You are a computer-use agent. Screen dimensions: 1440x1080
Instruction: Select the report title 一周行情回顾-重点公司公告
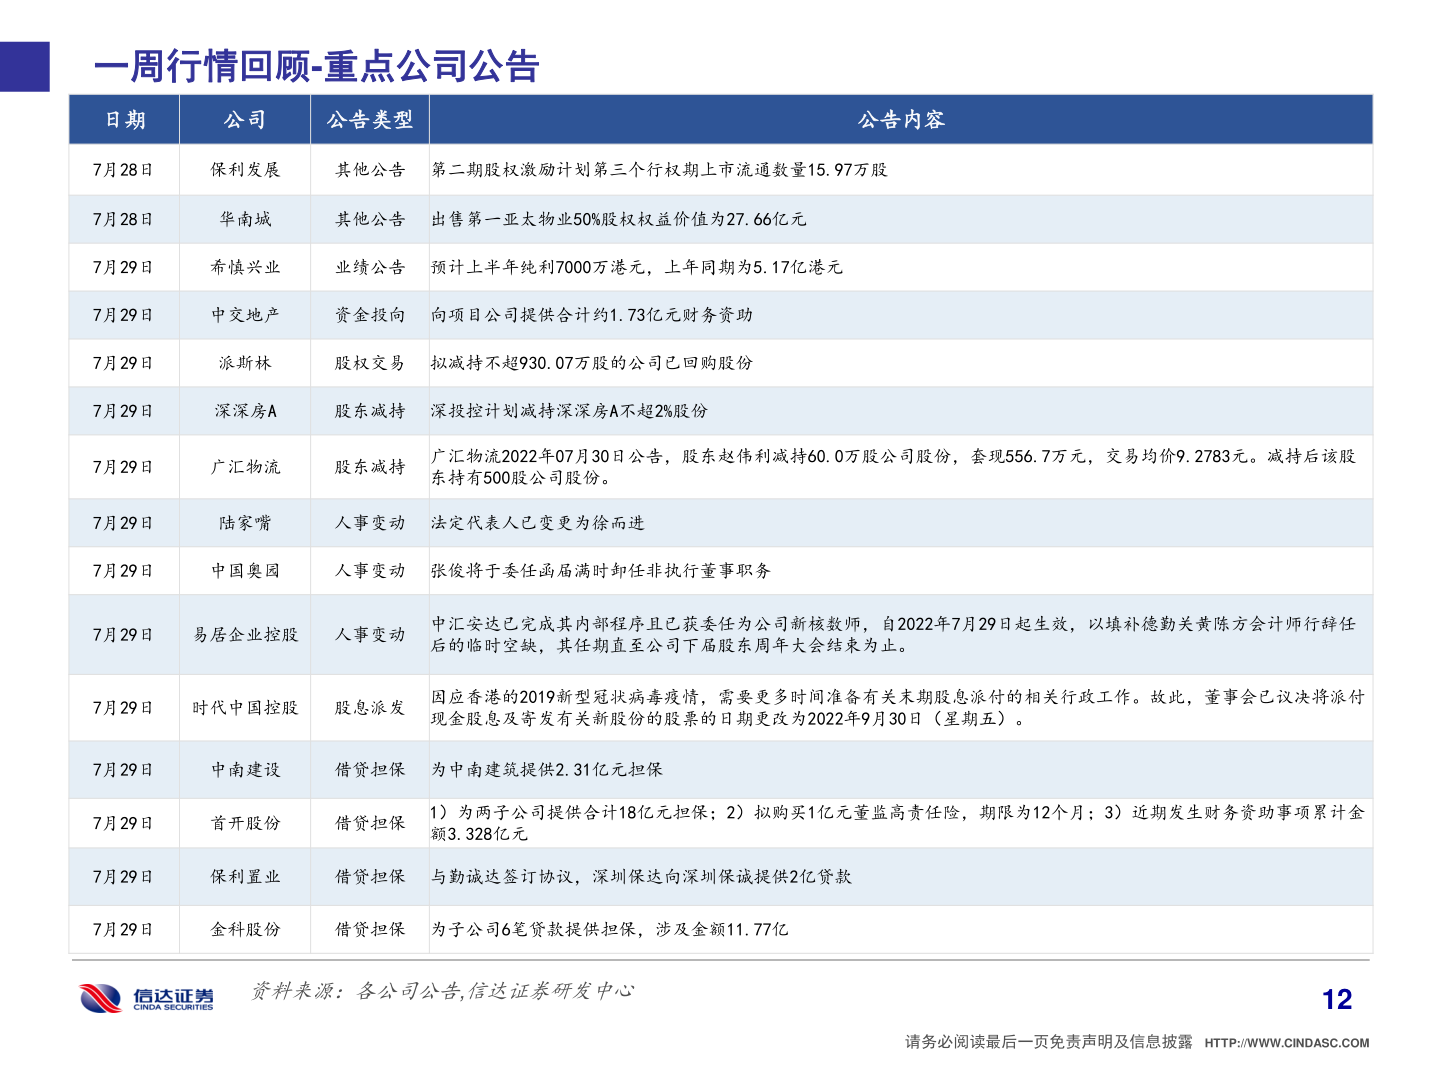coord(316,67)
